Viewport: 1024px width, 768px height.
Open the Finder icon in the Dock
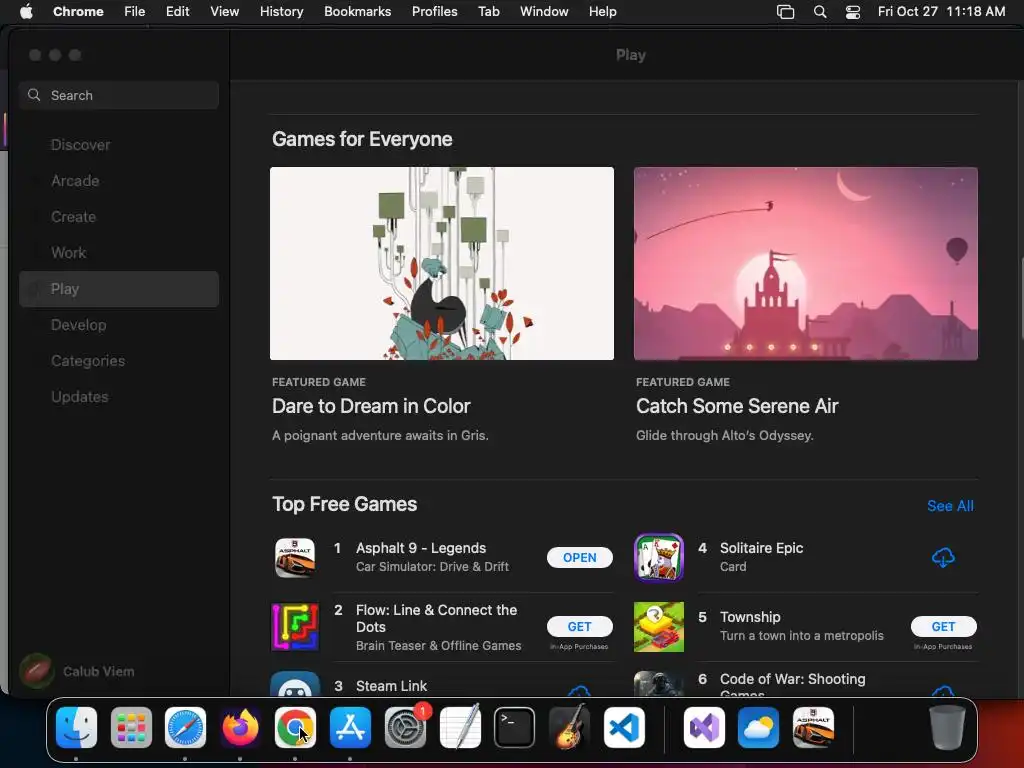76,728
